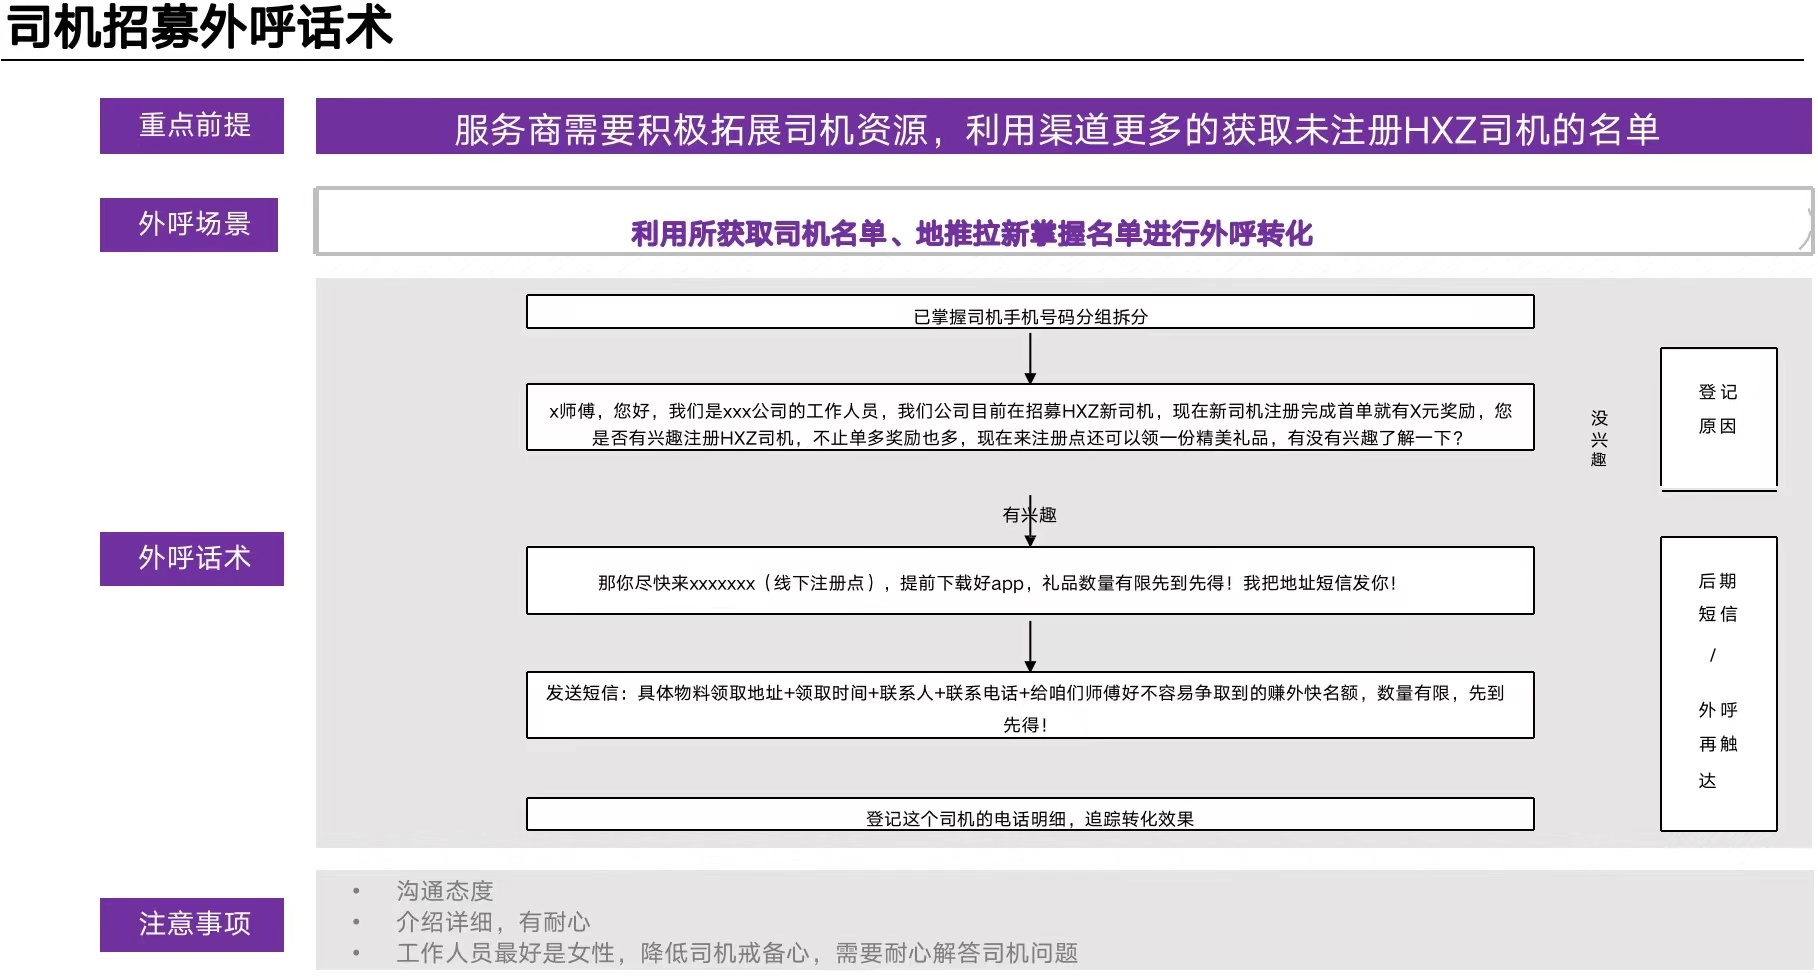Select the purple label 重点前提
The image size is (1818, 976).
192,126
